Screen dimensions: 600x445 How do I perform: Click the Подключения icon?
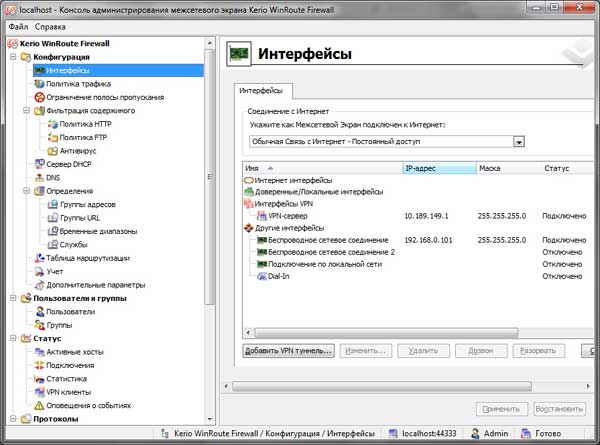[39, 365]
